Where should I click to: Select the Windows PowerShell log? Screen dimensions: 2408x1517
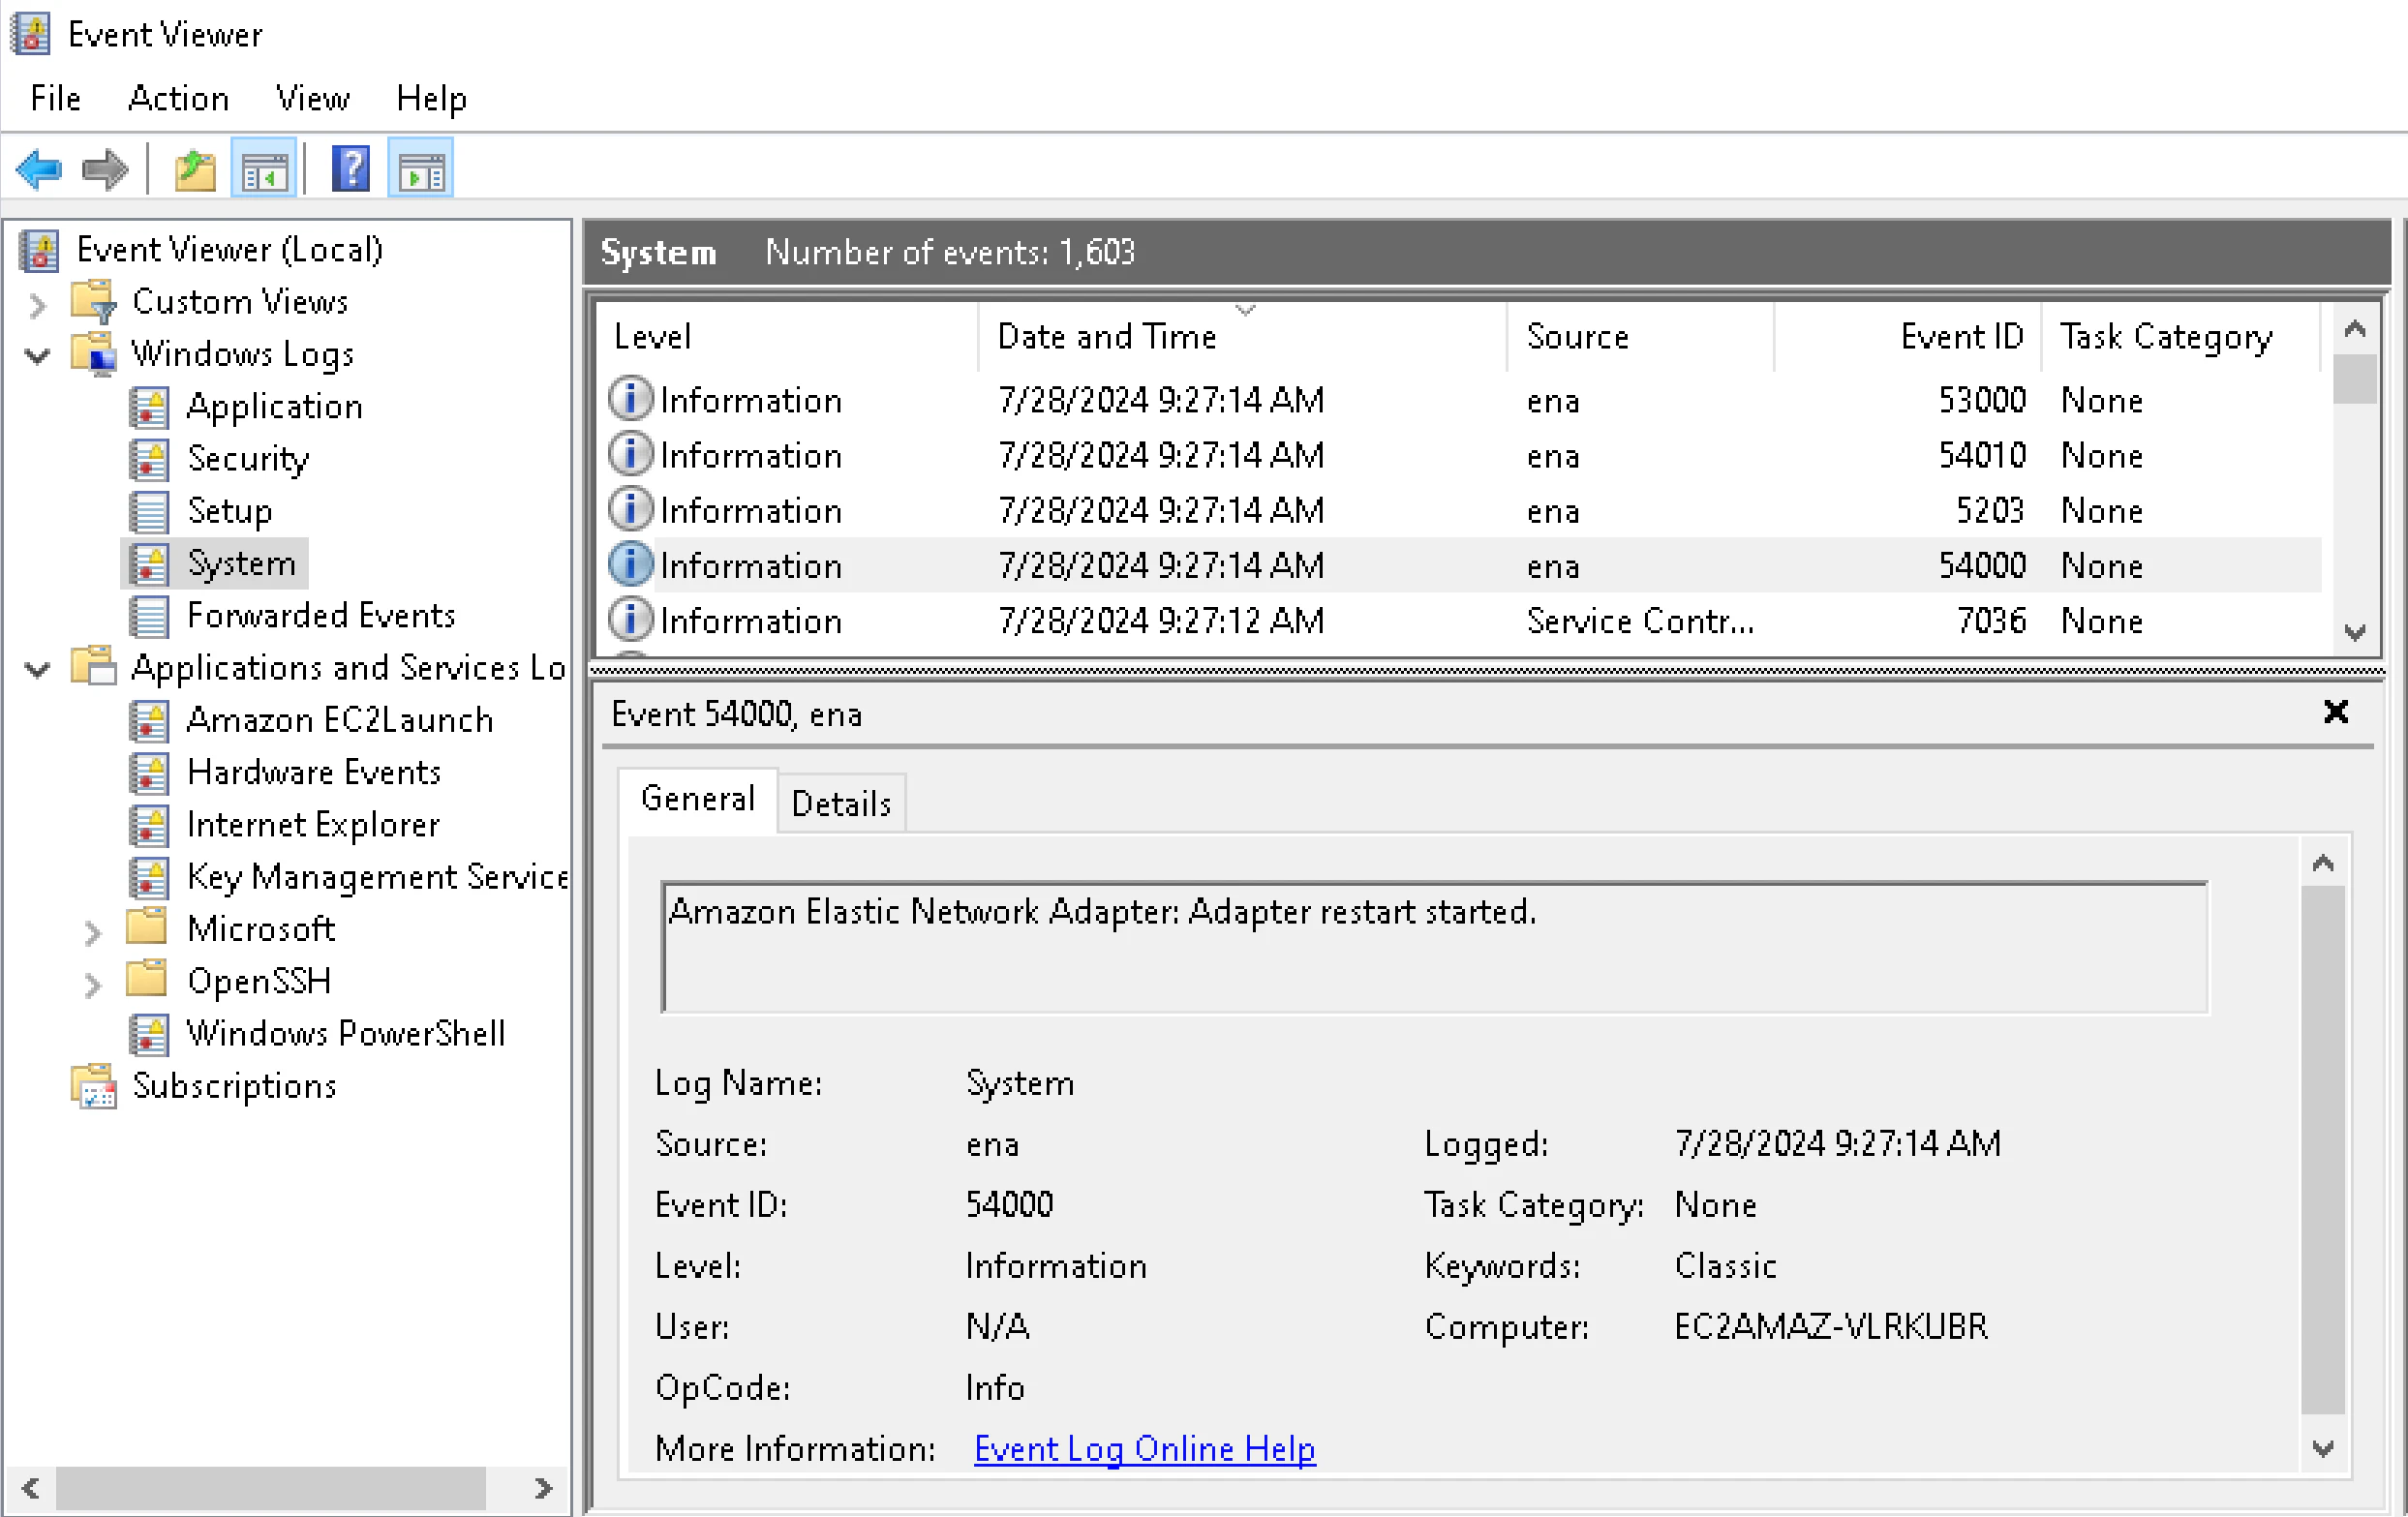pos(346,1034)
